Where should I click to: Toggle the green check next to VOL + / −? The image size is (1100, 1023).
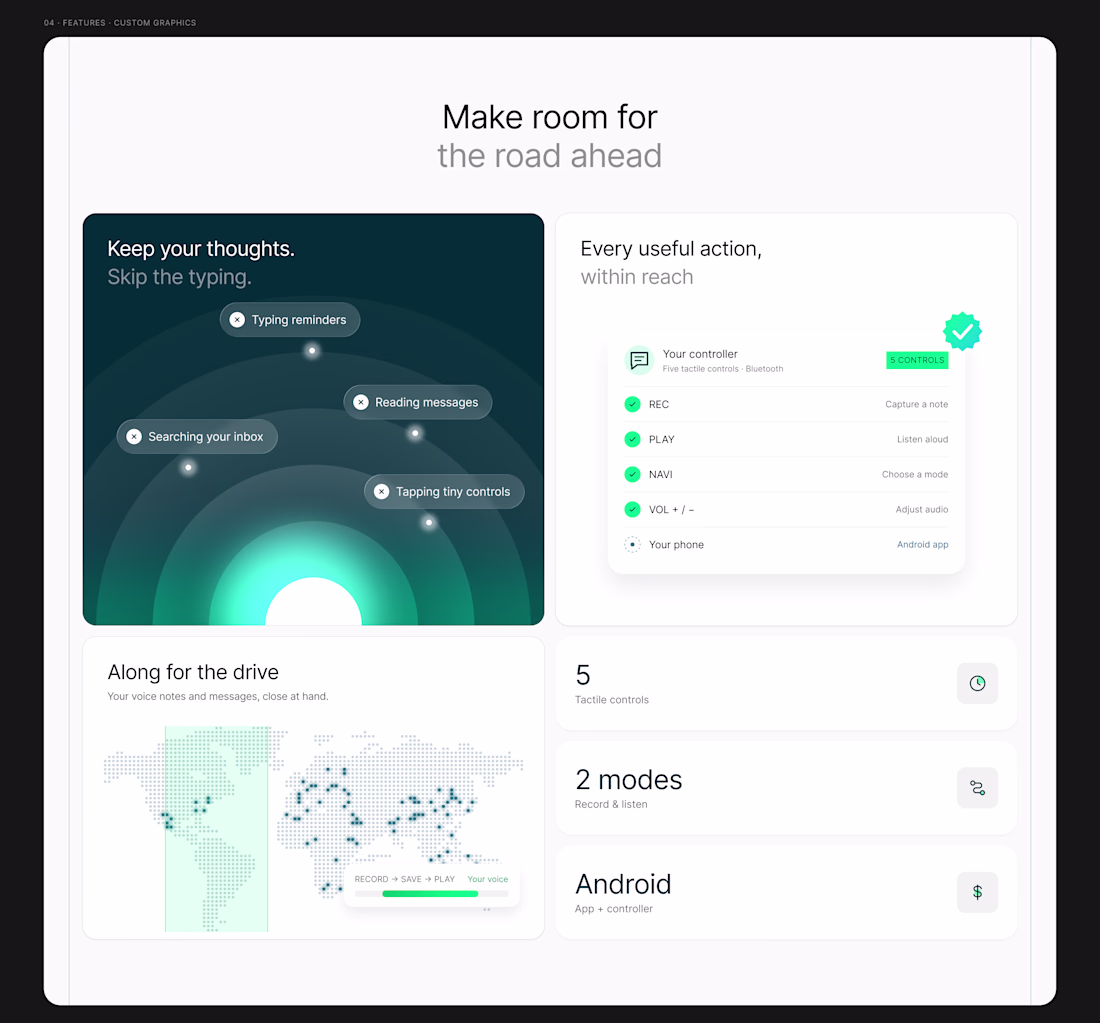tap(632, 509)
